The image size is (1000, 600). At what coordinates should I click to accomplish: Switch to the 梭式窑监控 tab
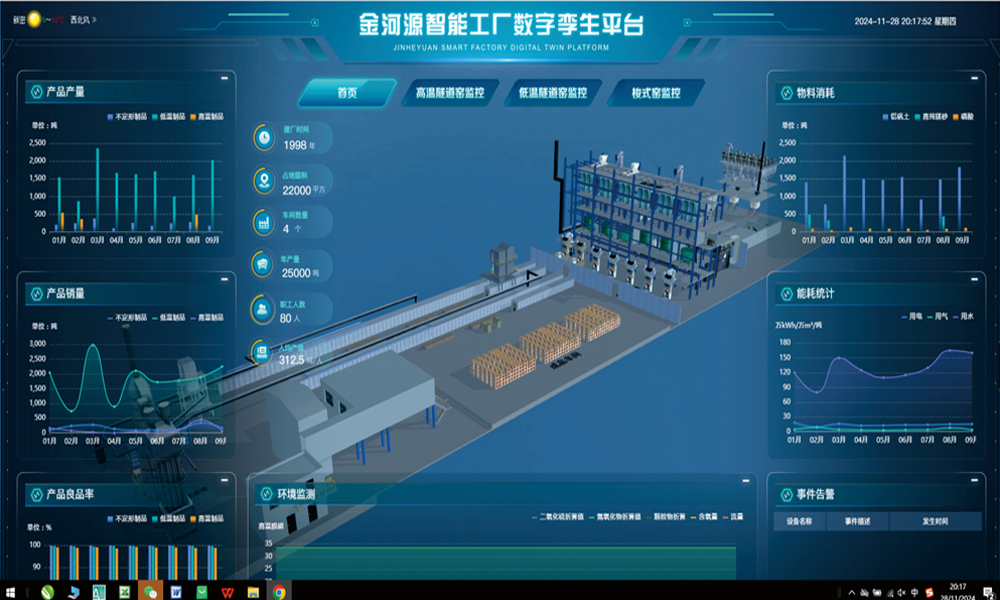pyautogui.click(x=655, y=93)
